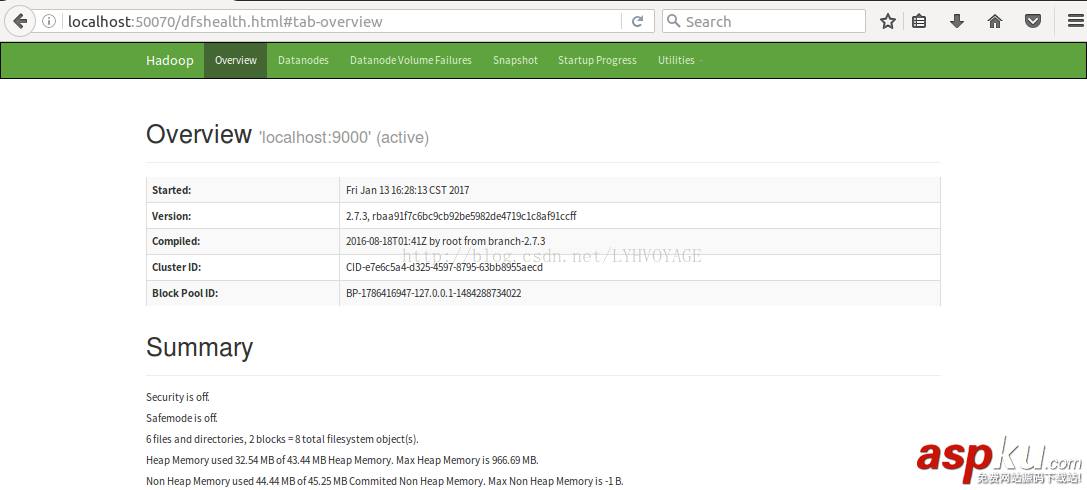Open the Snapshot tab
This screenshot has width=1087, height=490.
pos(515,60)
